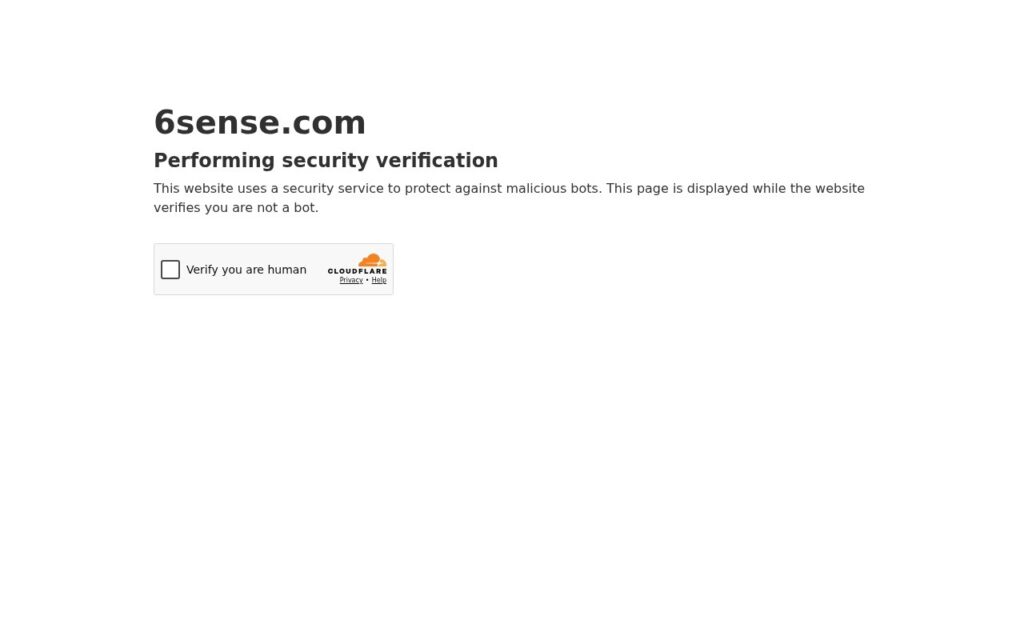Open the Help link in the widget

[x=379, y=280]
